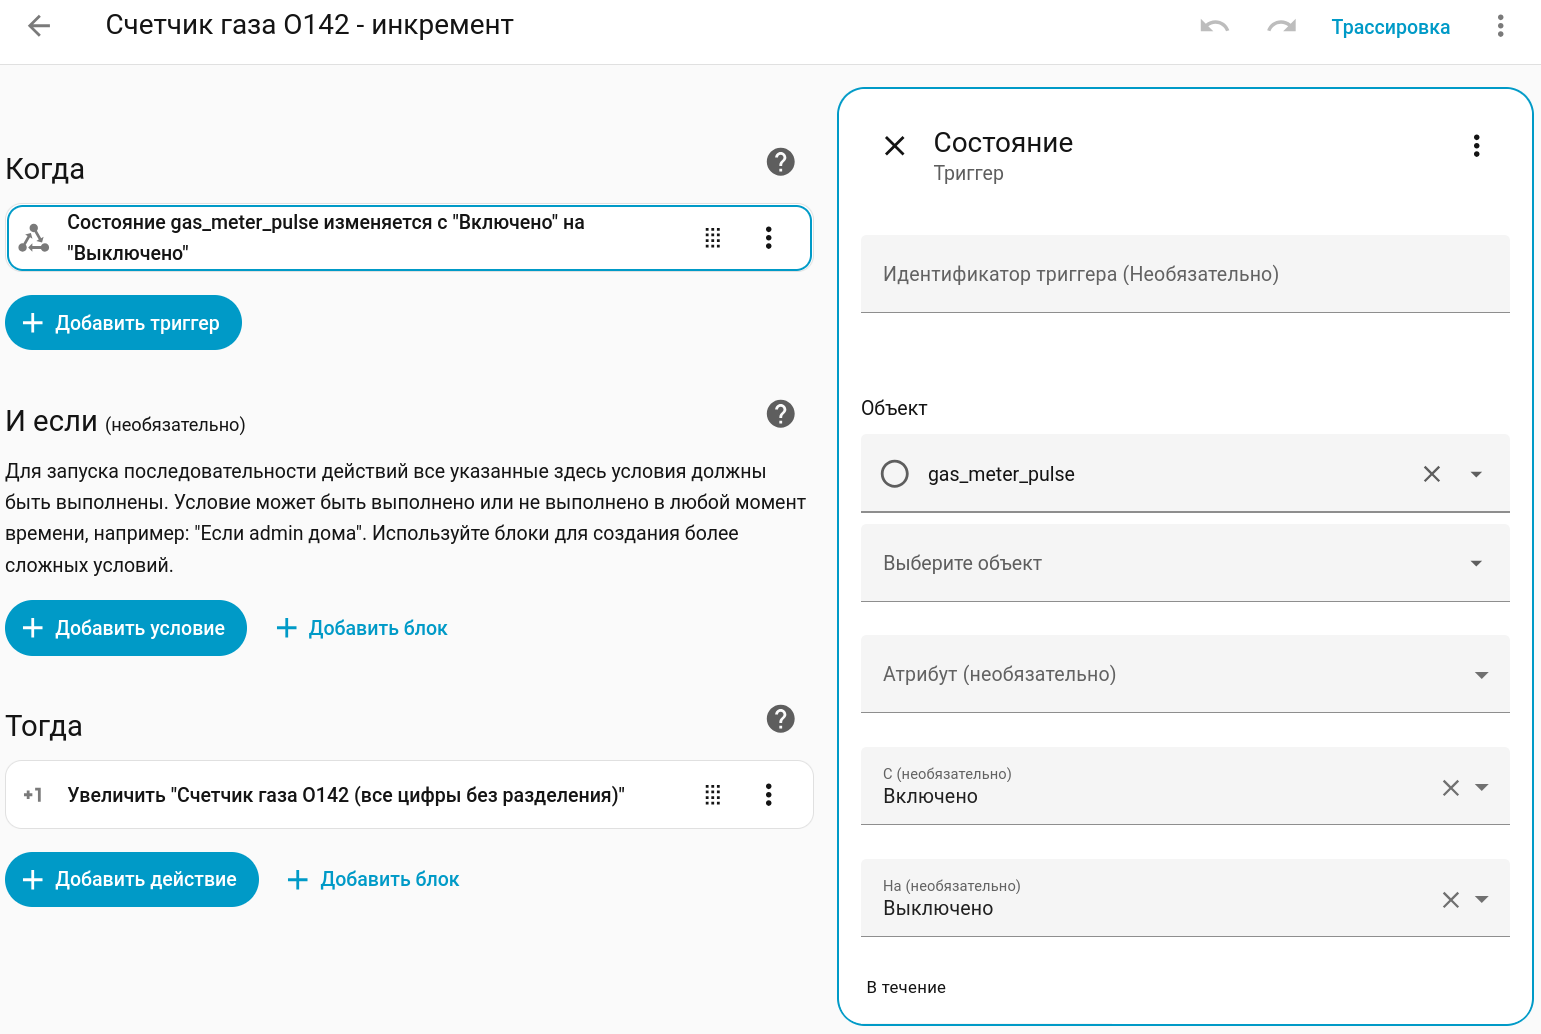Open help for the Когда section
This screenshot has width=1541, height=1034.
(780, 162)
